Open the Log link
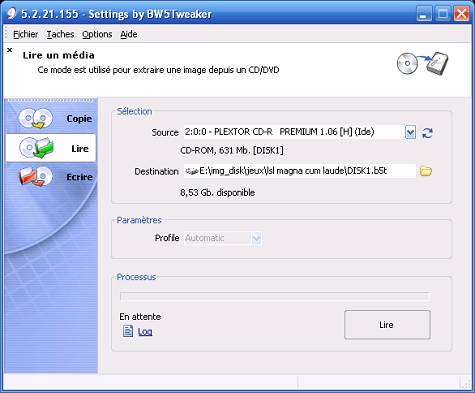The height and width of the screenshot is (393, 475). tap(145, 332)
